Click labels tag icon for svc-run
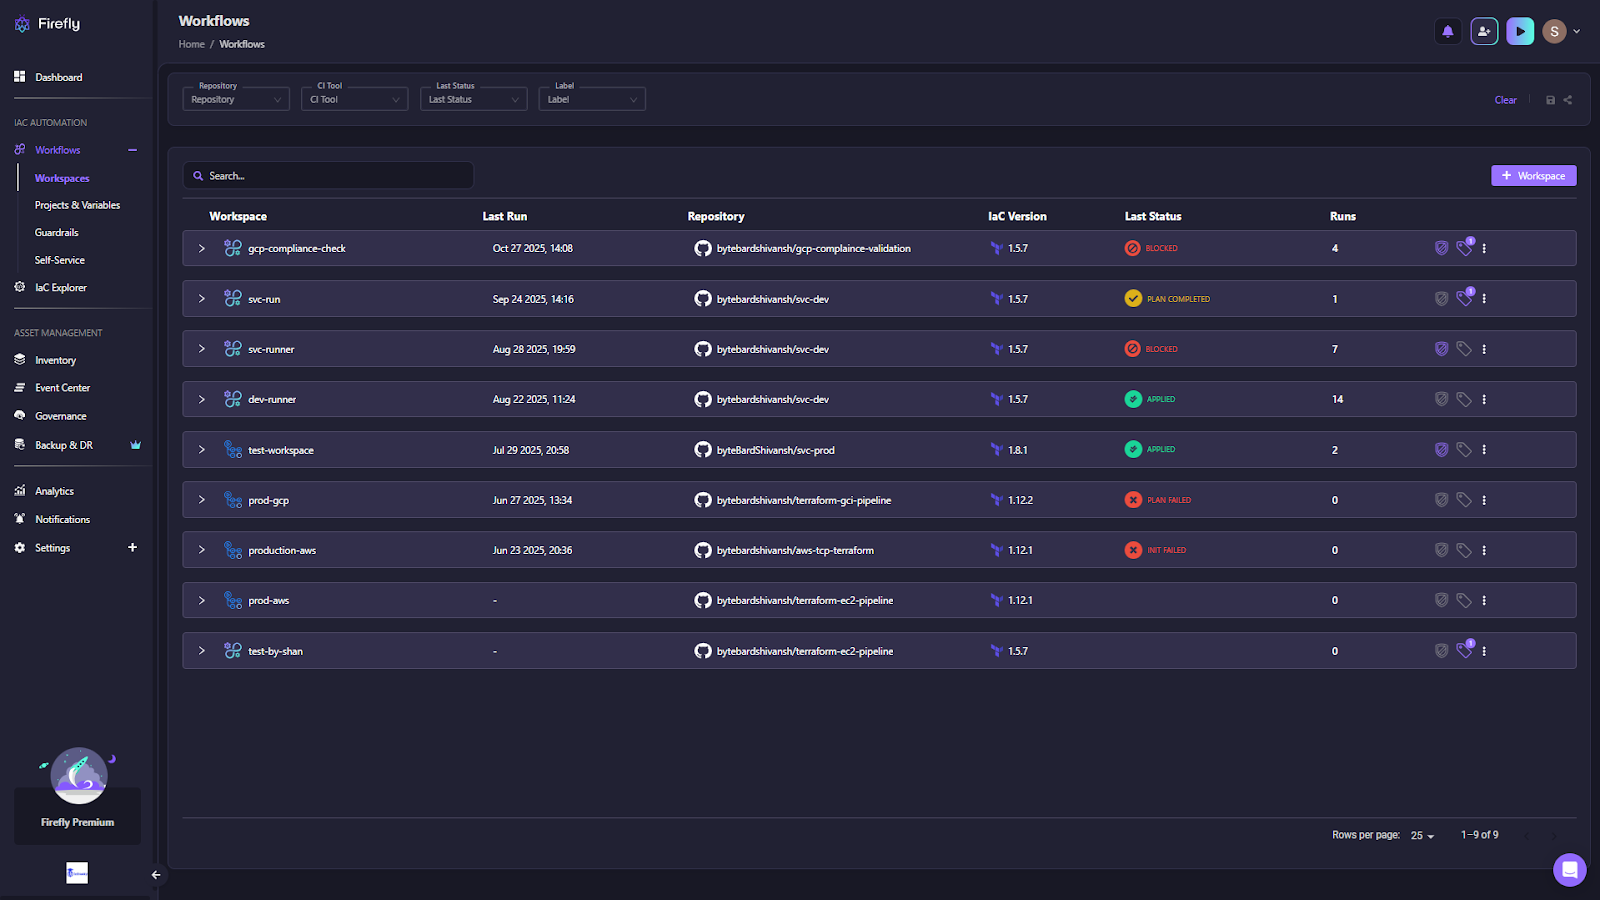Screen dimensions: 1600x900 click(x=1464, y=298)
